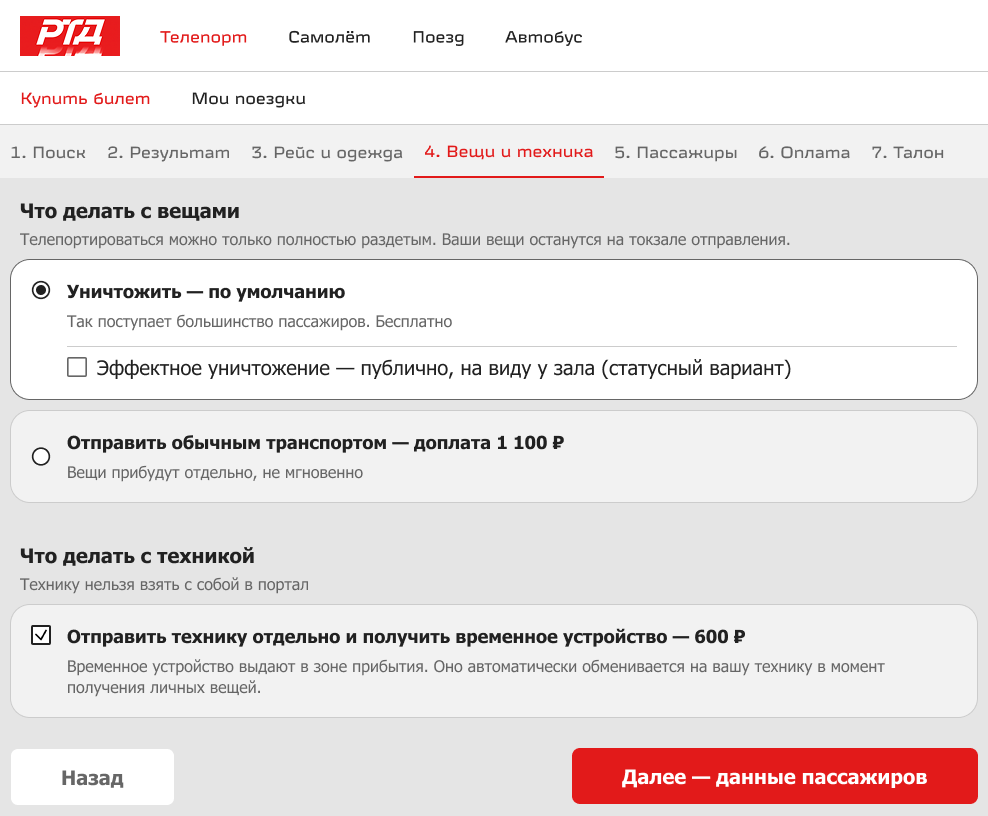Click 'Эффектное уничтожение — публично' label text
The width and height of the screenshot is (988, 816).
pyautogui.click(x=275, y=368)
